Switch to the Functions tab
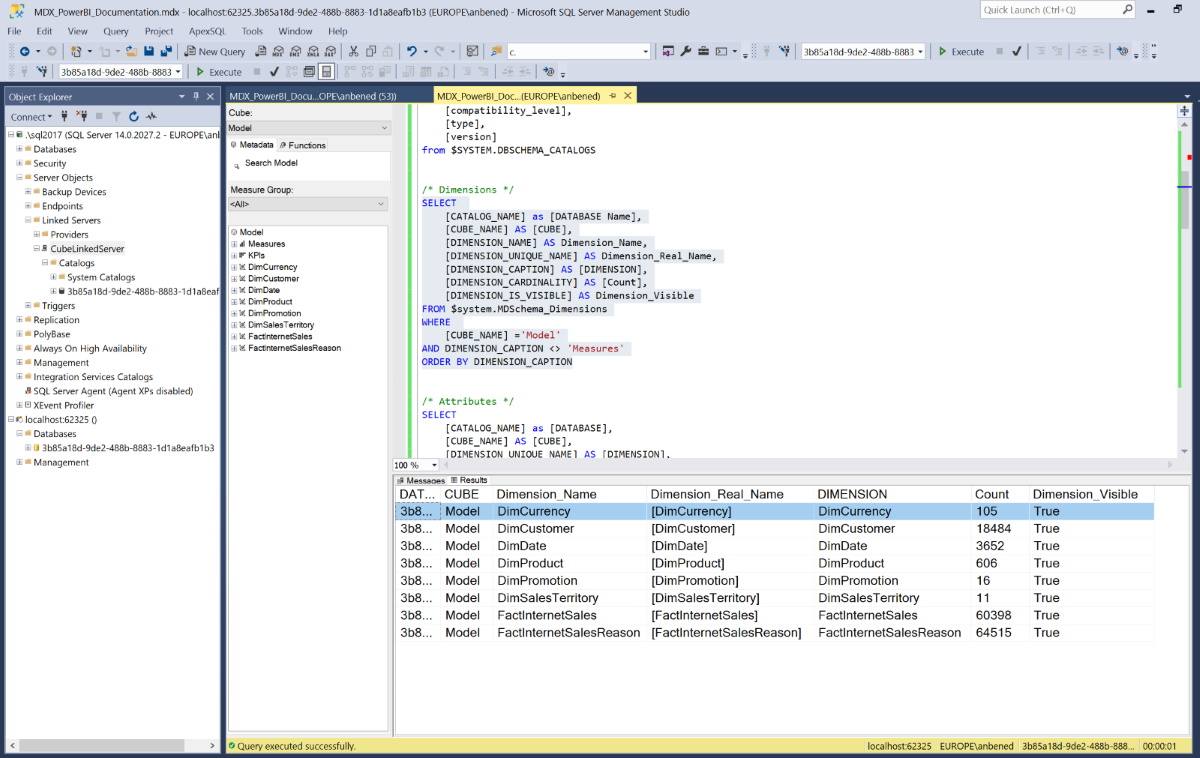The image size is (1200, 758). 303,145
